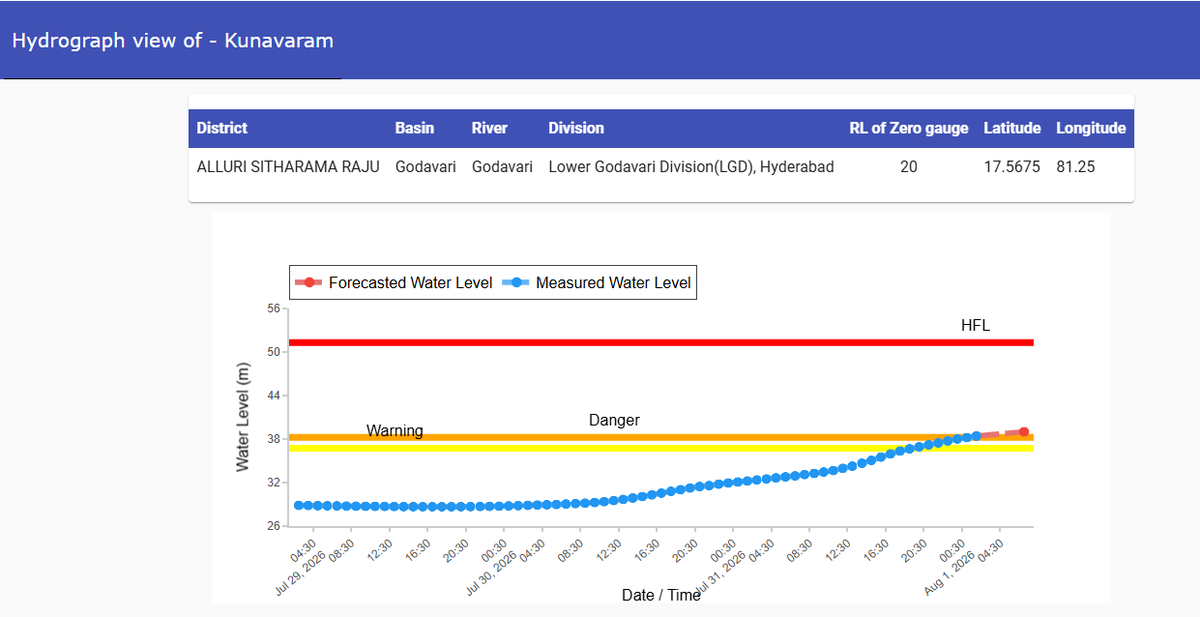Click the Water Level (m) axis title

click(x=243, y=417)
